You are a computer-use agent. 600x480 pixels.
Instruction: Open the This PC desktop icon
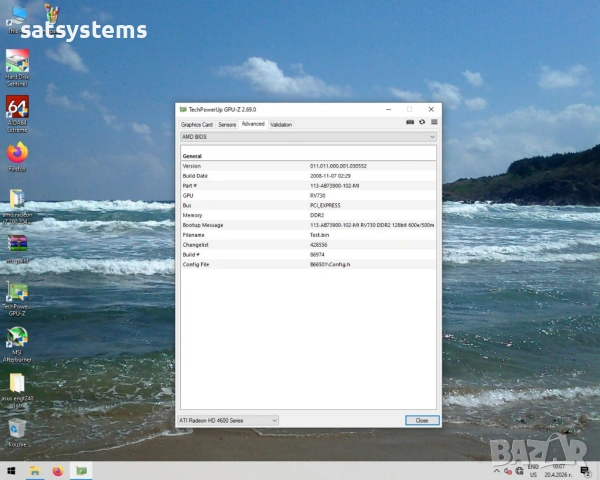pyautogui.click(x=17, y=19)
